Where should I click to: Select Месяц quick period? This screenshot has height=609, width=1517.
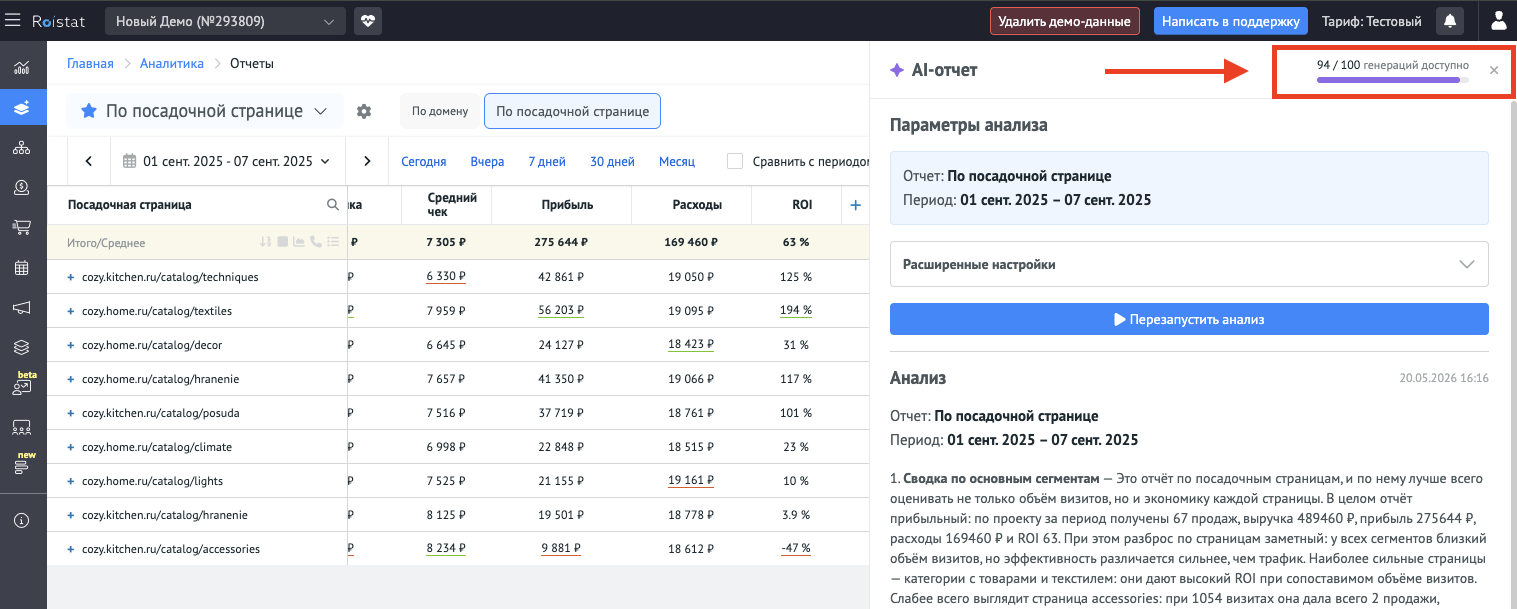pos(677,161)
